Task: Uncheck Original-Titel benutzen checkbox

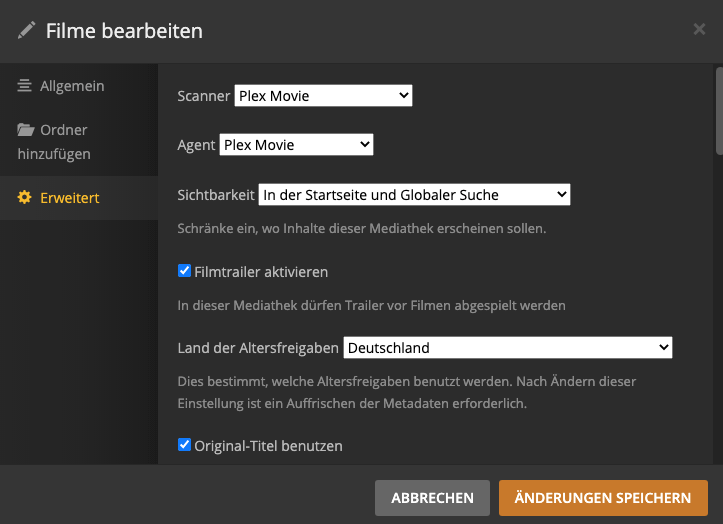Action: click(x=184, y=445)
